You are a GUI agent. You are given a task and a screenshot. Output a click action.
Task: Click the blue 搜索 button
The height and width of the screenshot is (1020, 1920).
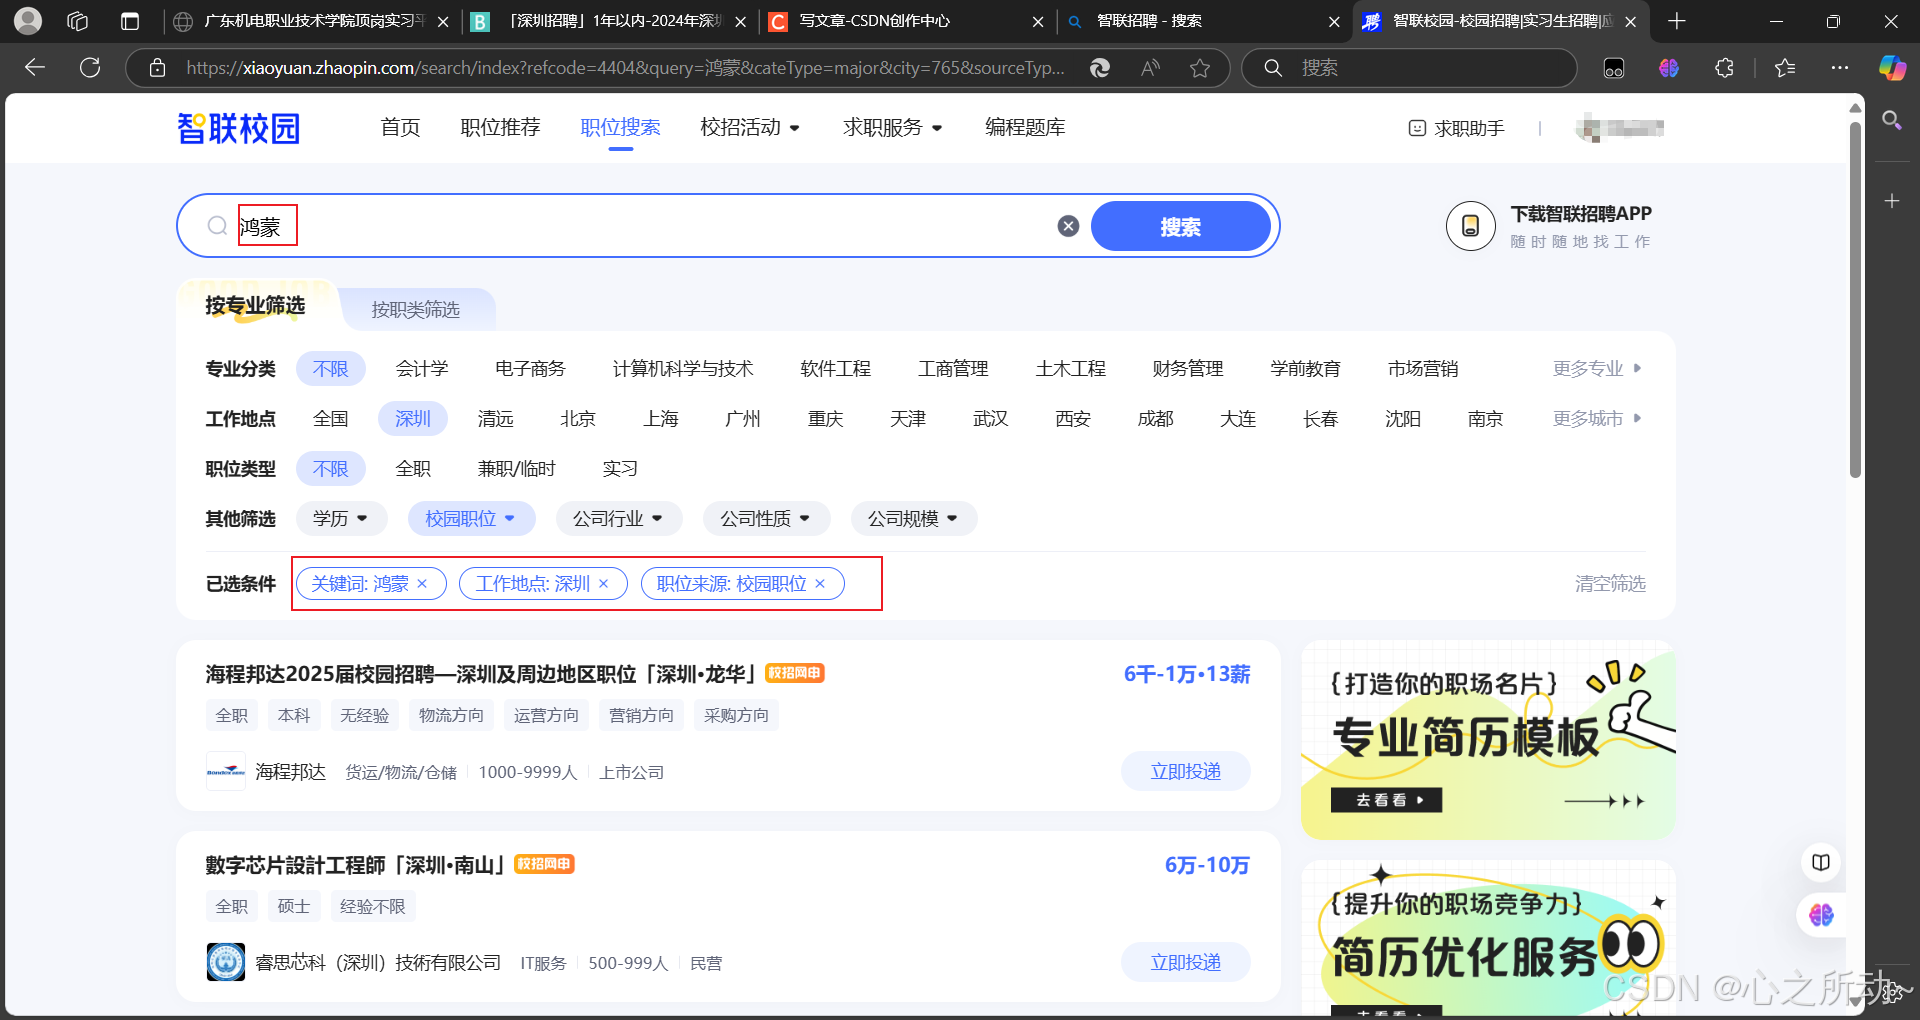(1181, 226)
